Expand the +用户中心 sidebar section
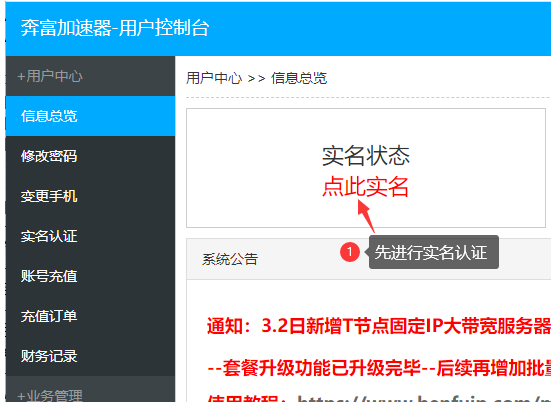The height and width of the screenshot is (414, 552). point(90,76)
